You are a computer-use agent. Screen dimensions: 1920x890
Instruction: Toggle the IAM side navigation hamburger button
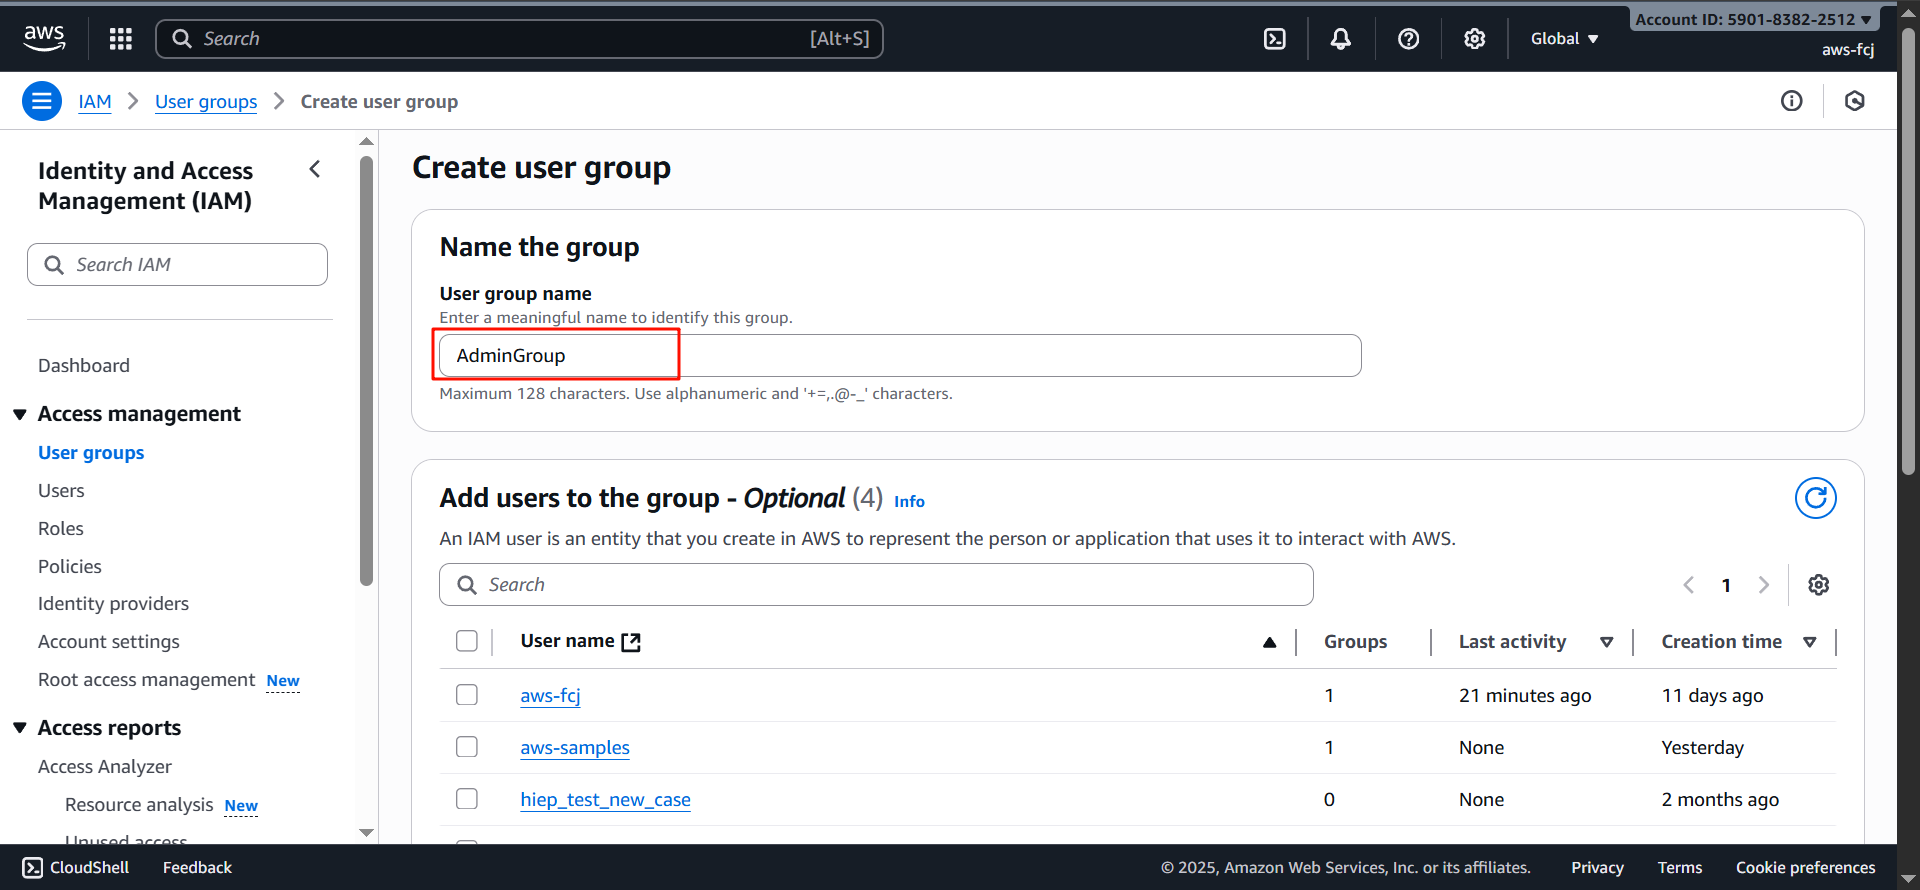click(x=42, y=101)
